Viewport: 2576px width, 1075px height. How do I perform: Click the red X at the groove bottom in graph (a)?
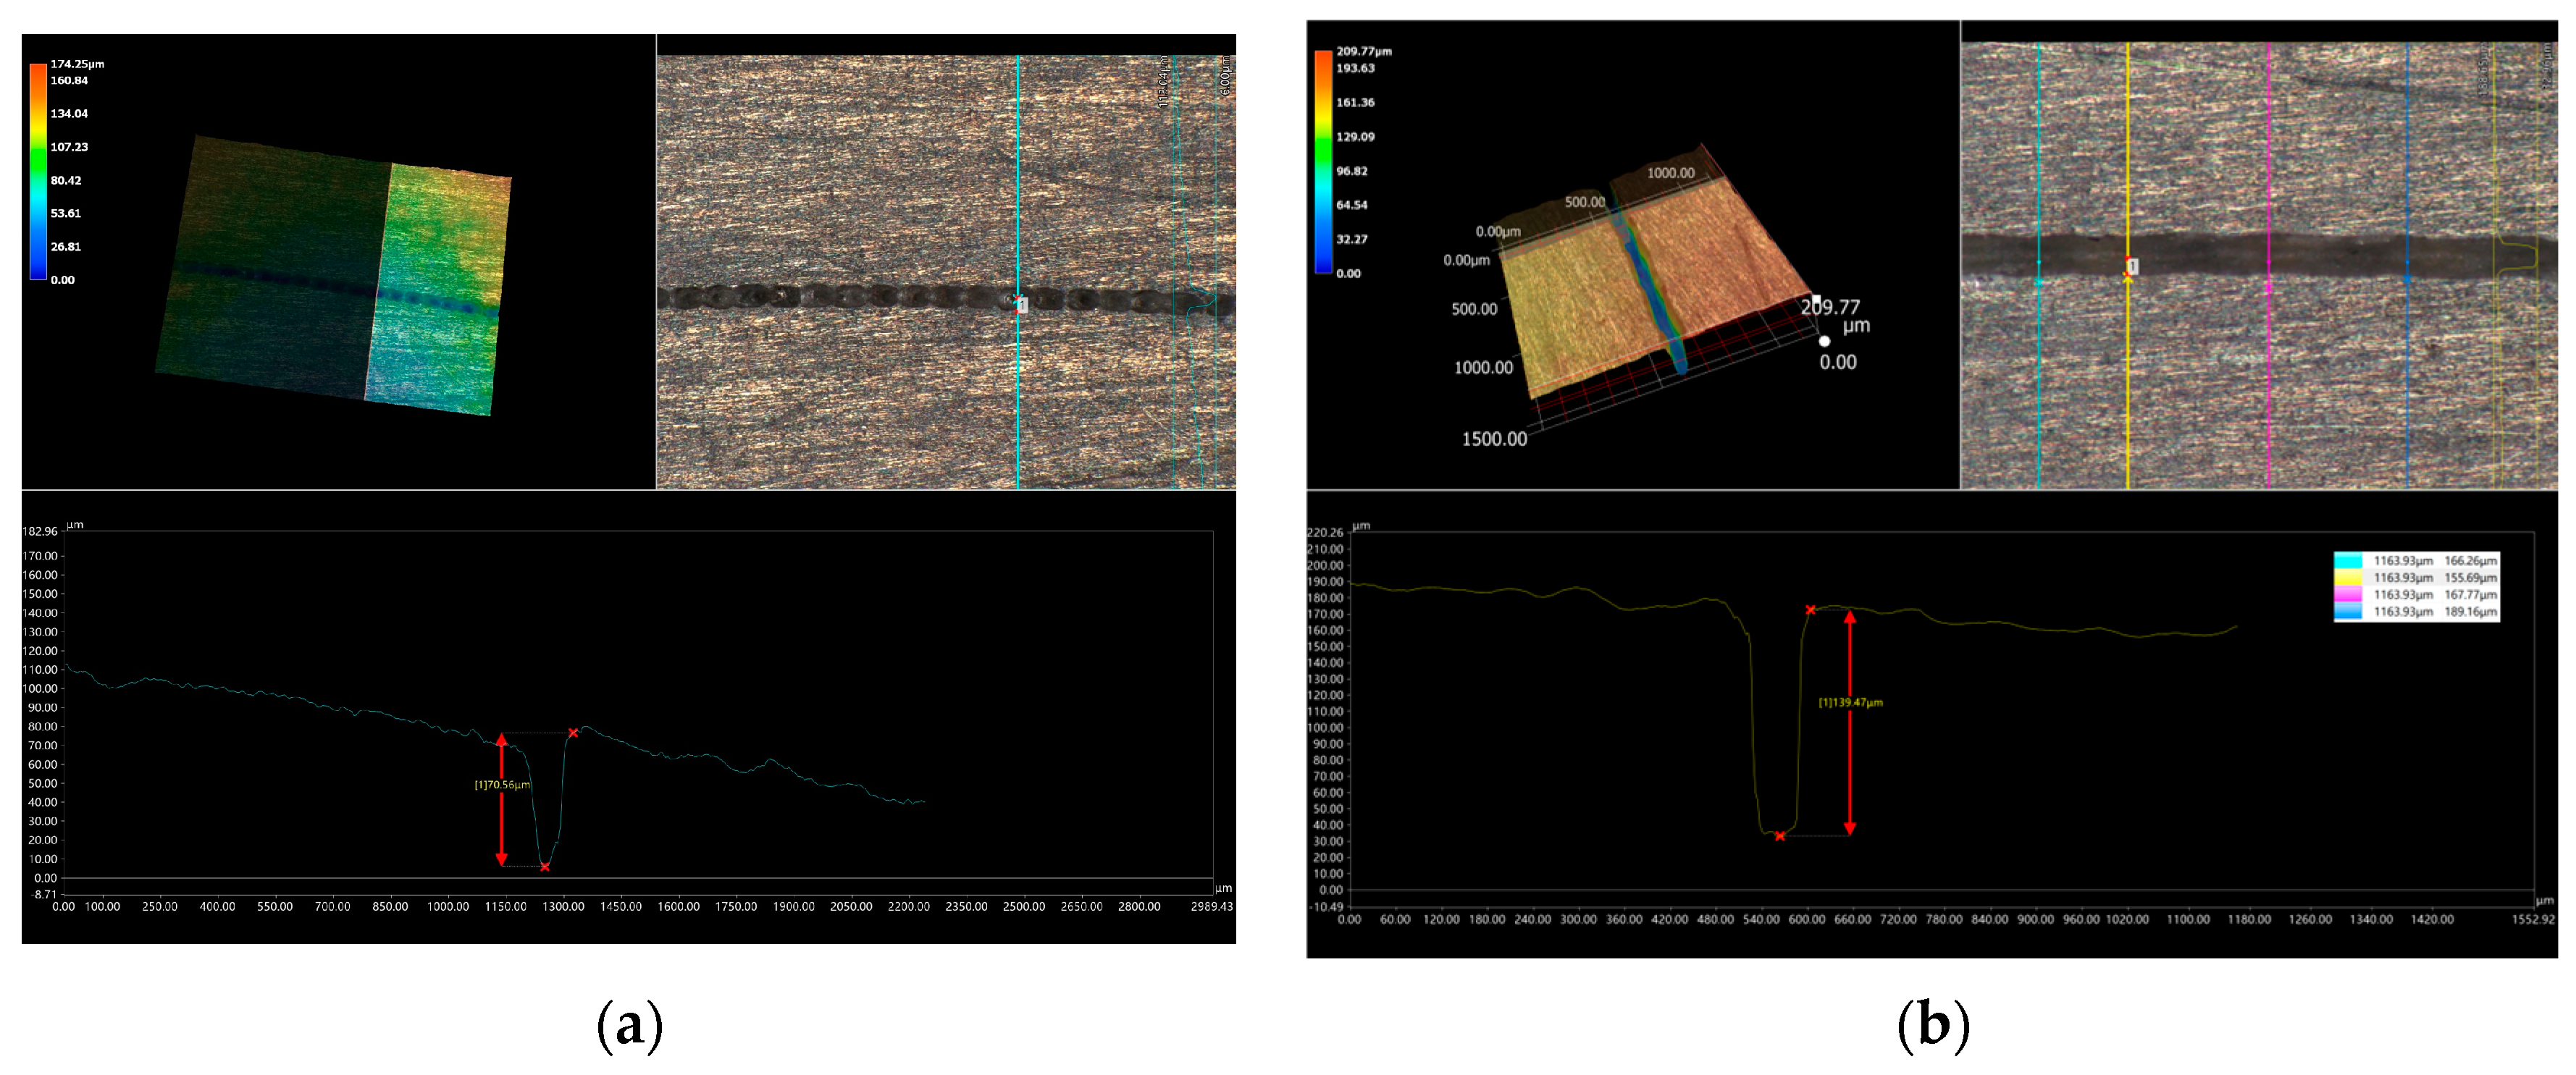pos(545,867)
